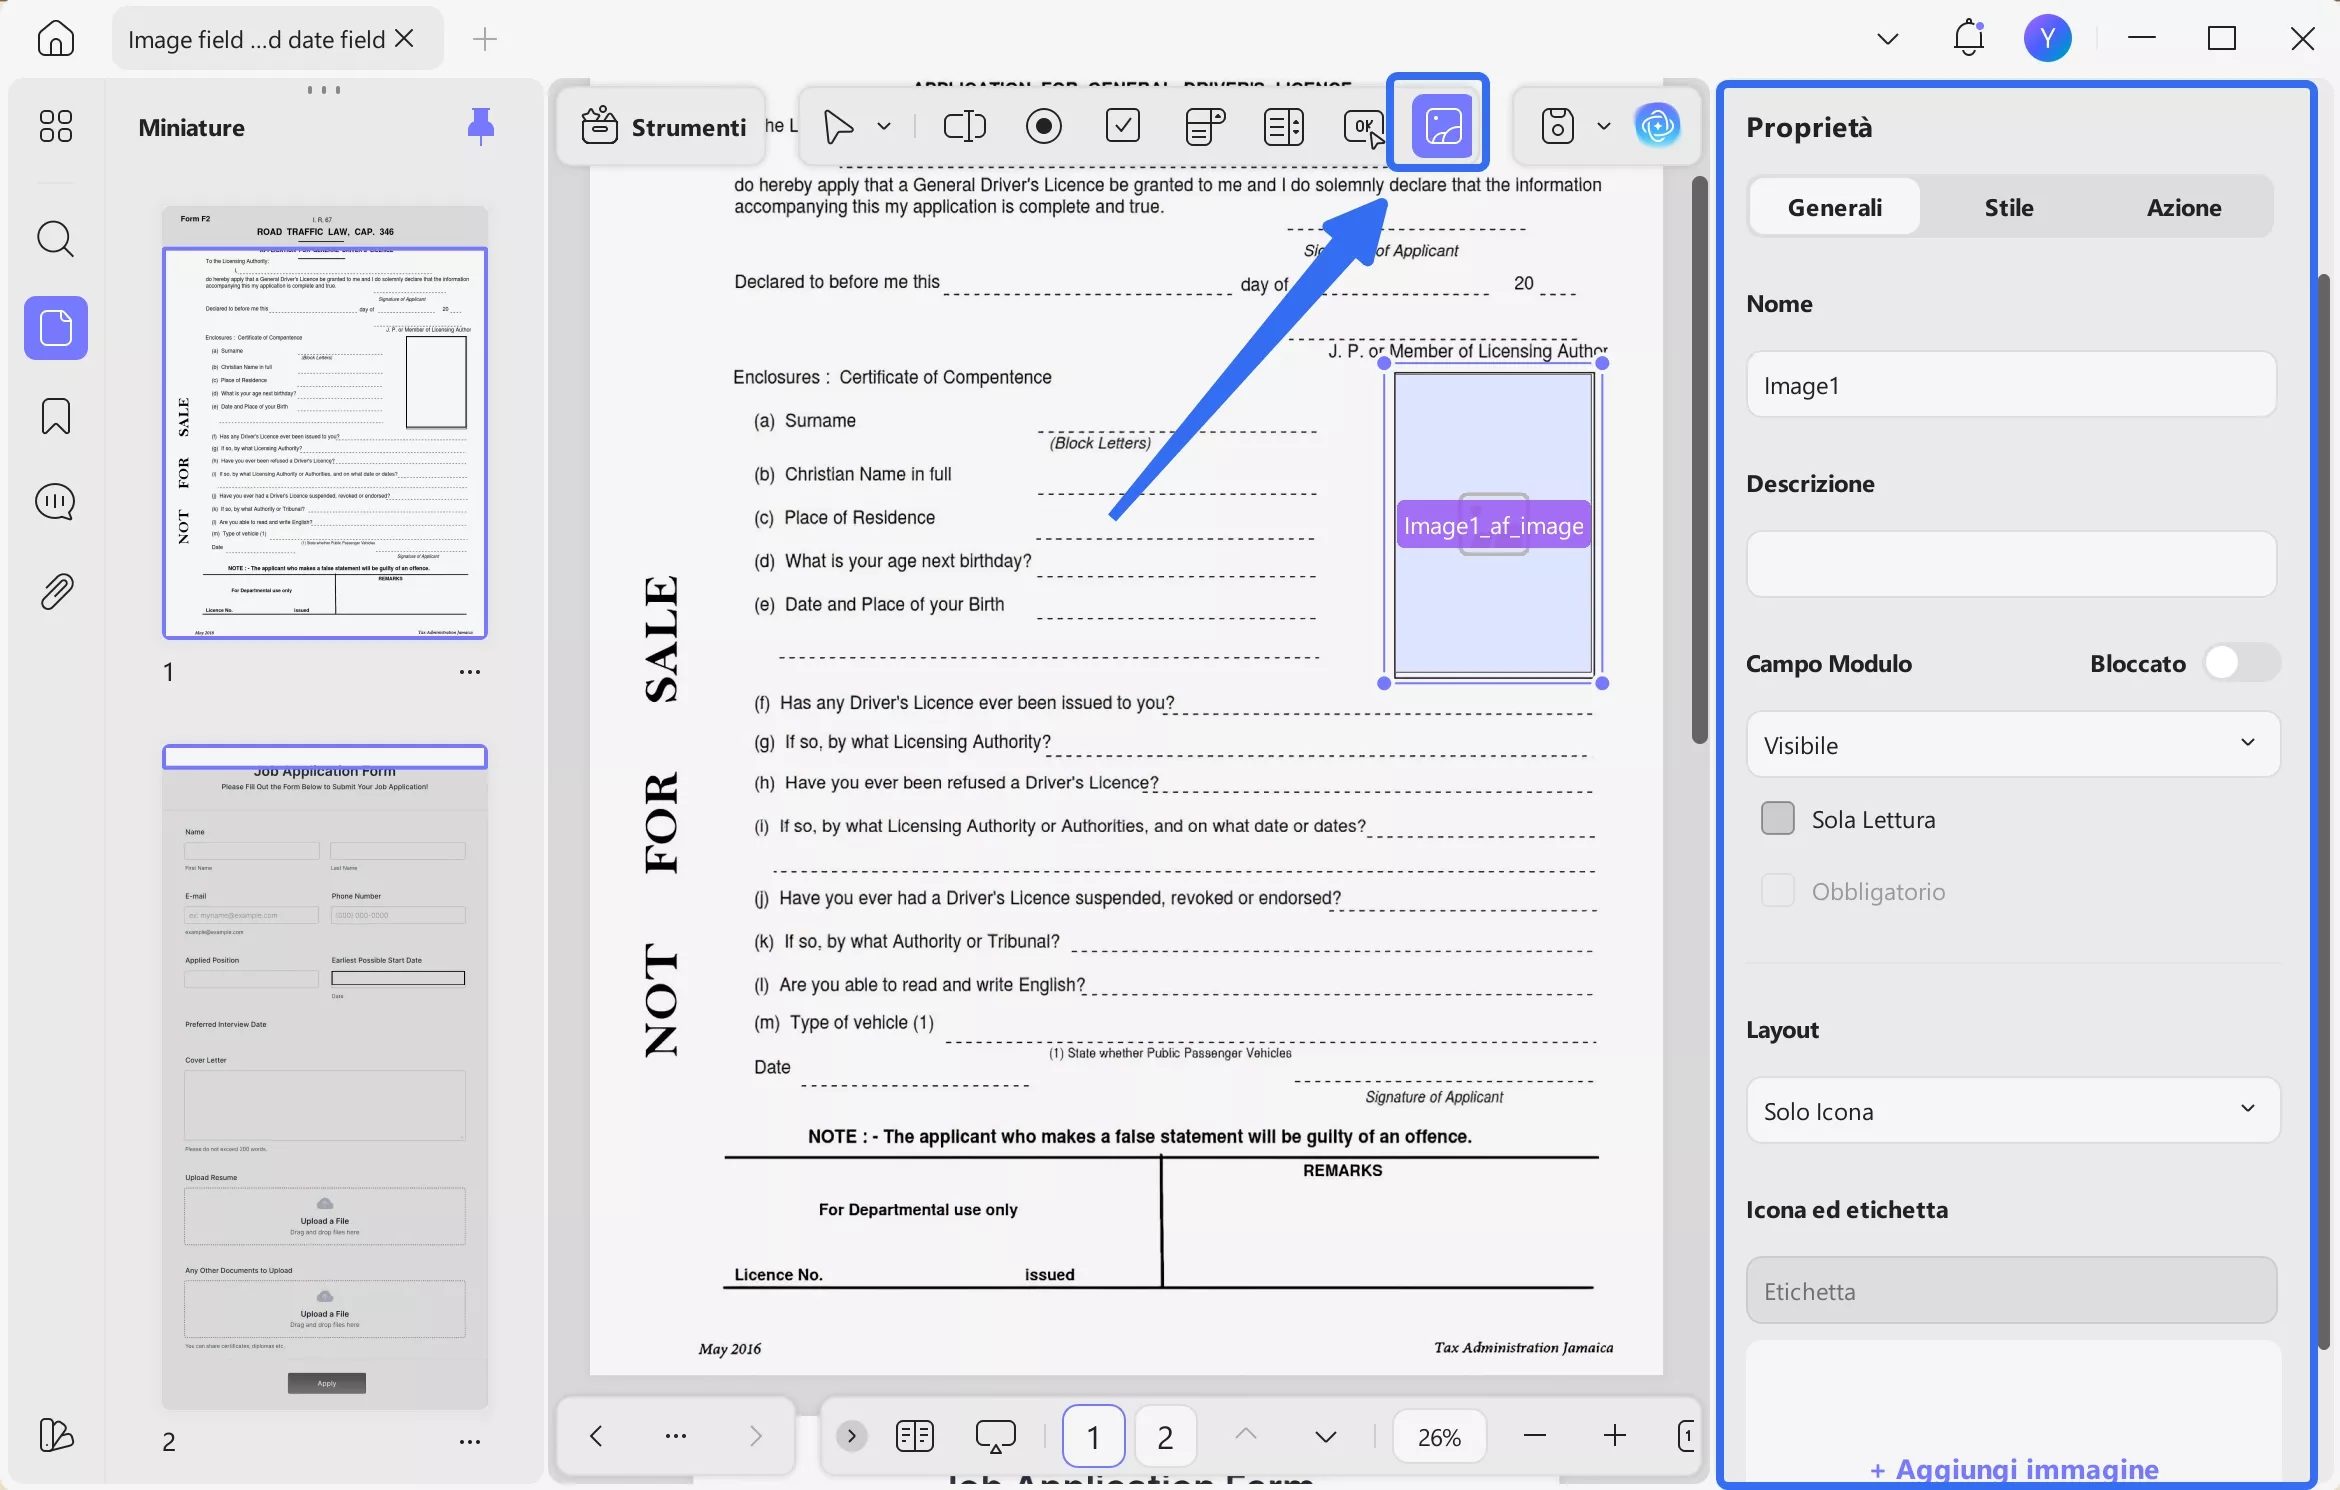Switch to the Generali tab
The width and height of the screenshot is (2340, 1490).
click(1835, 207)
